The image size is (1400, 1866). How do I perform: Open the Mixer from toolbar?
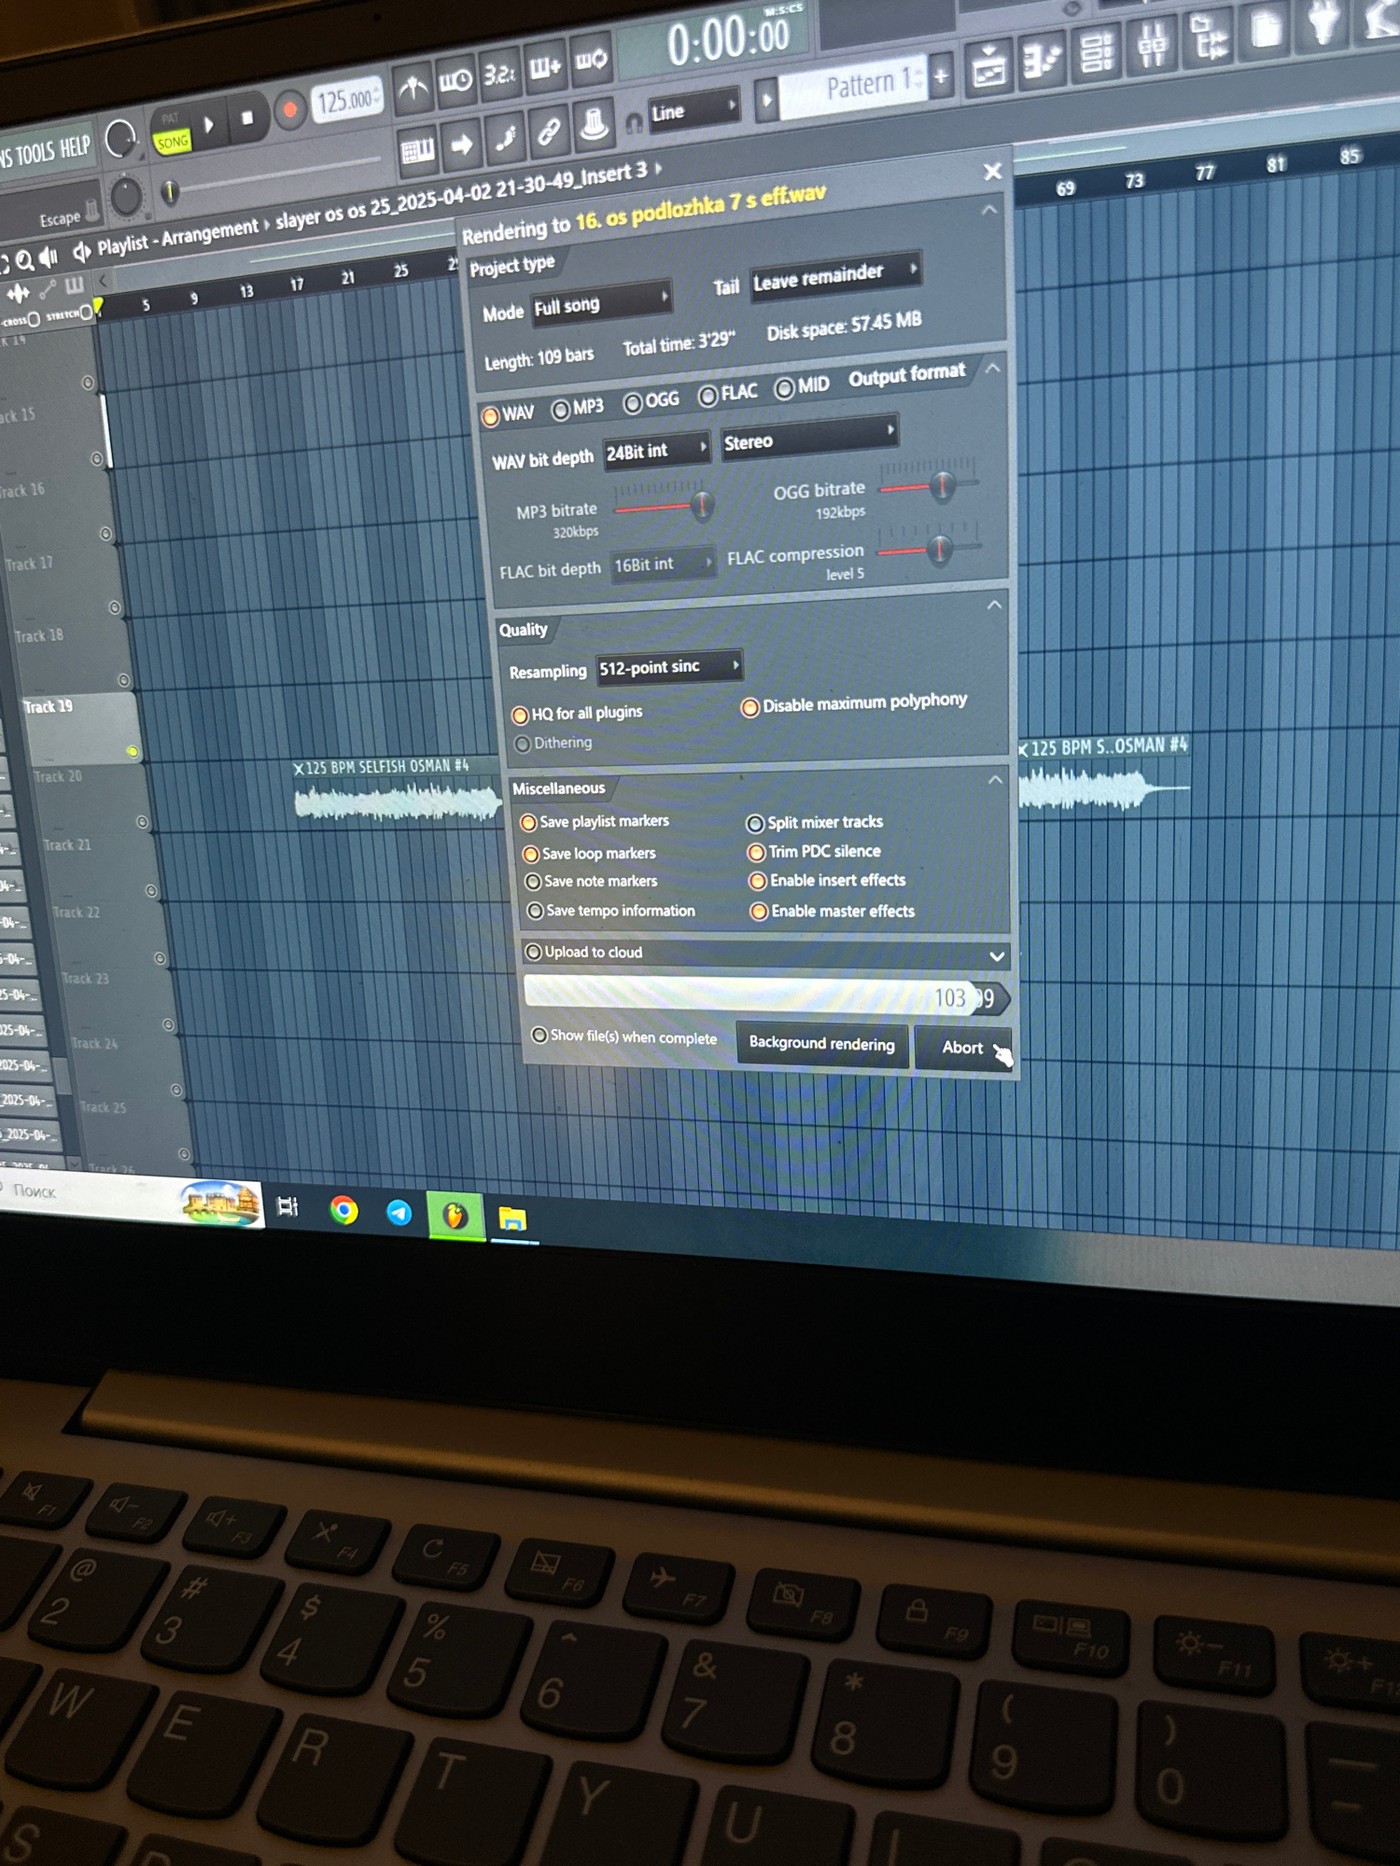coord(1153,44)
